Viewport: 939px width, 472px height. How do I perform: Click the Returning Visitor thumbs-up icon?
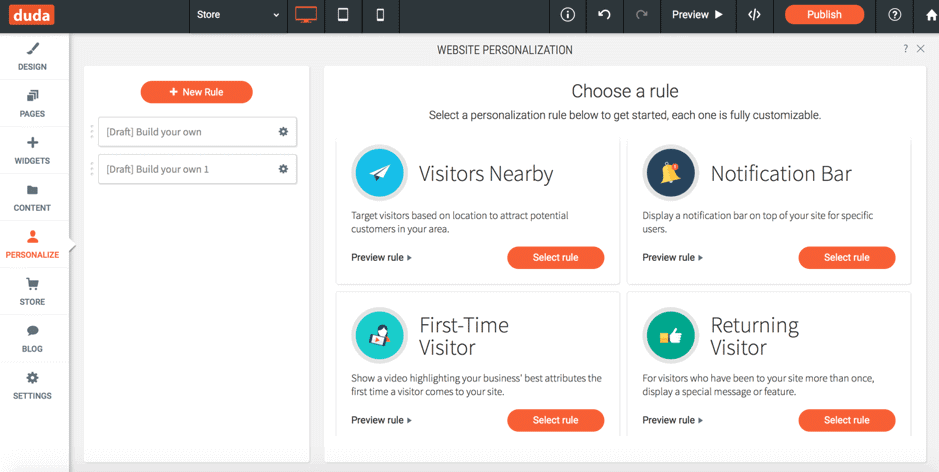tap(671, 335)
